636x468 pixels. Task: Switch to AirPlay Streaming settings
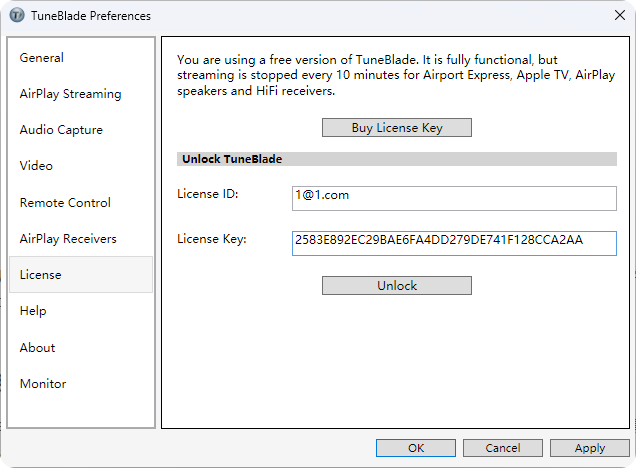(x=70, y=94)
